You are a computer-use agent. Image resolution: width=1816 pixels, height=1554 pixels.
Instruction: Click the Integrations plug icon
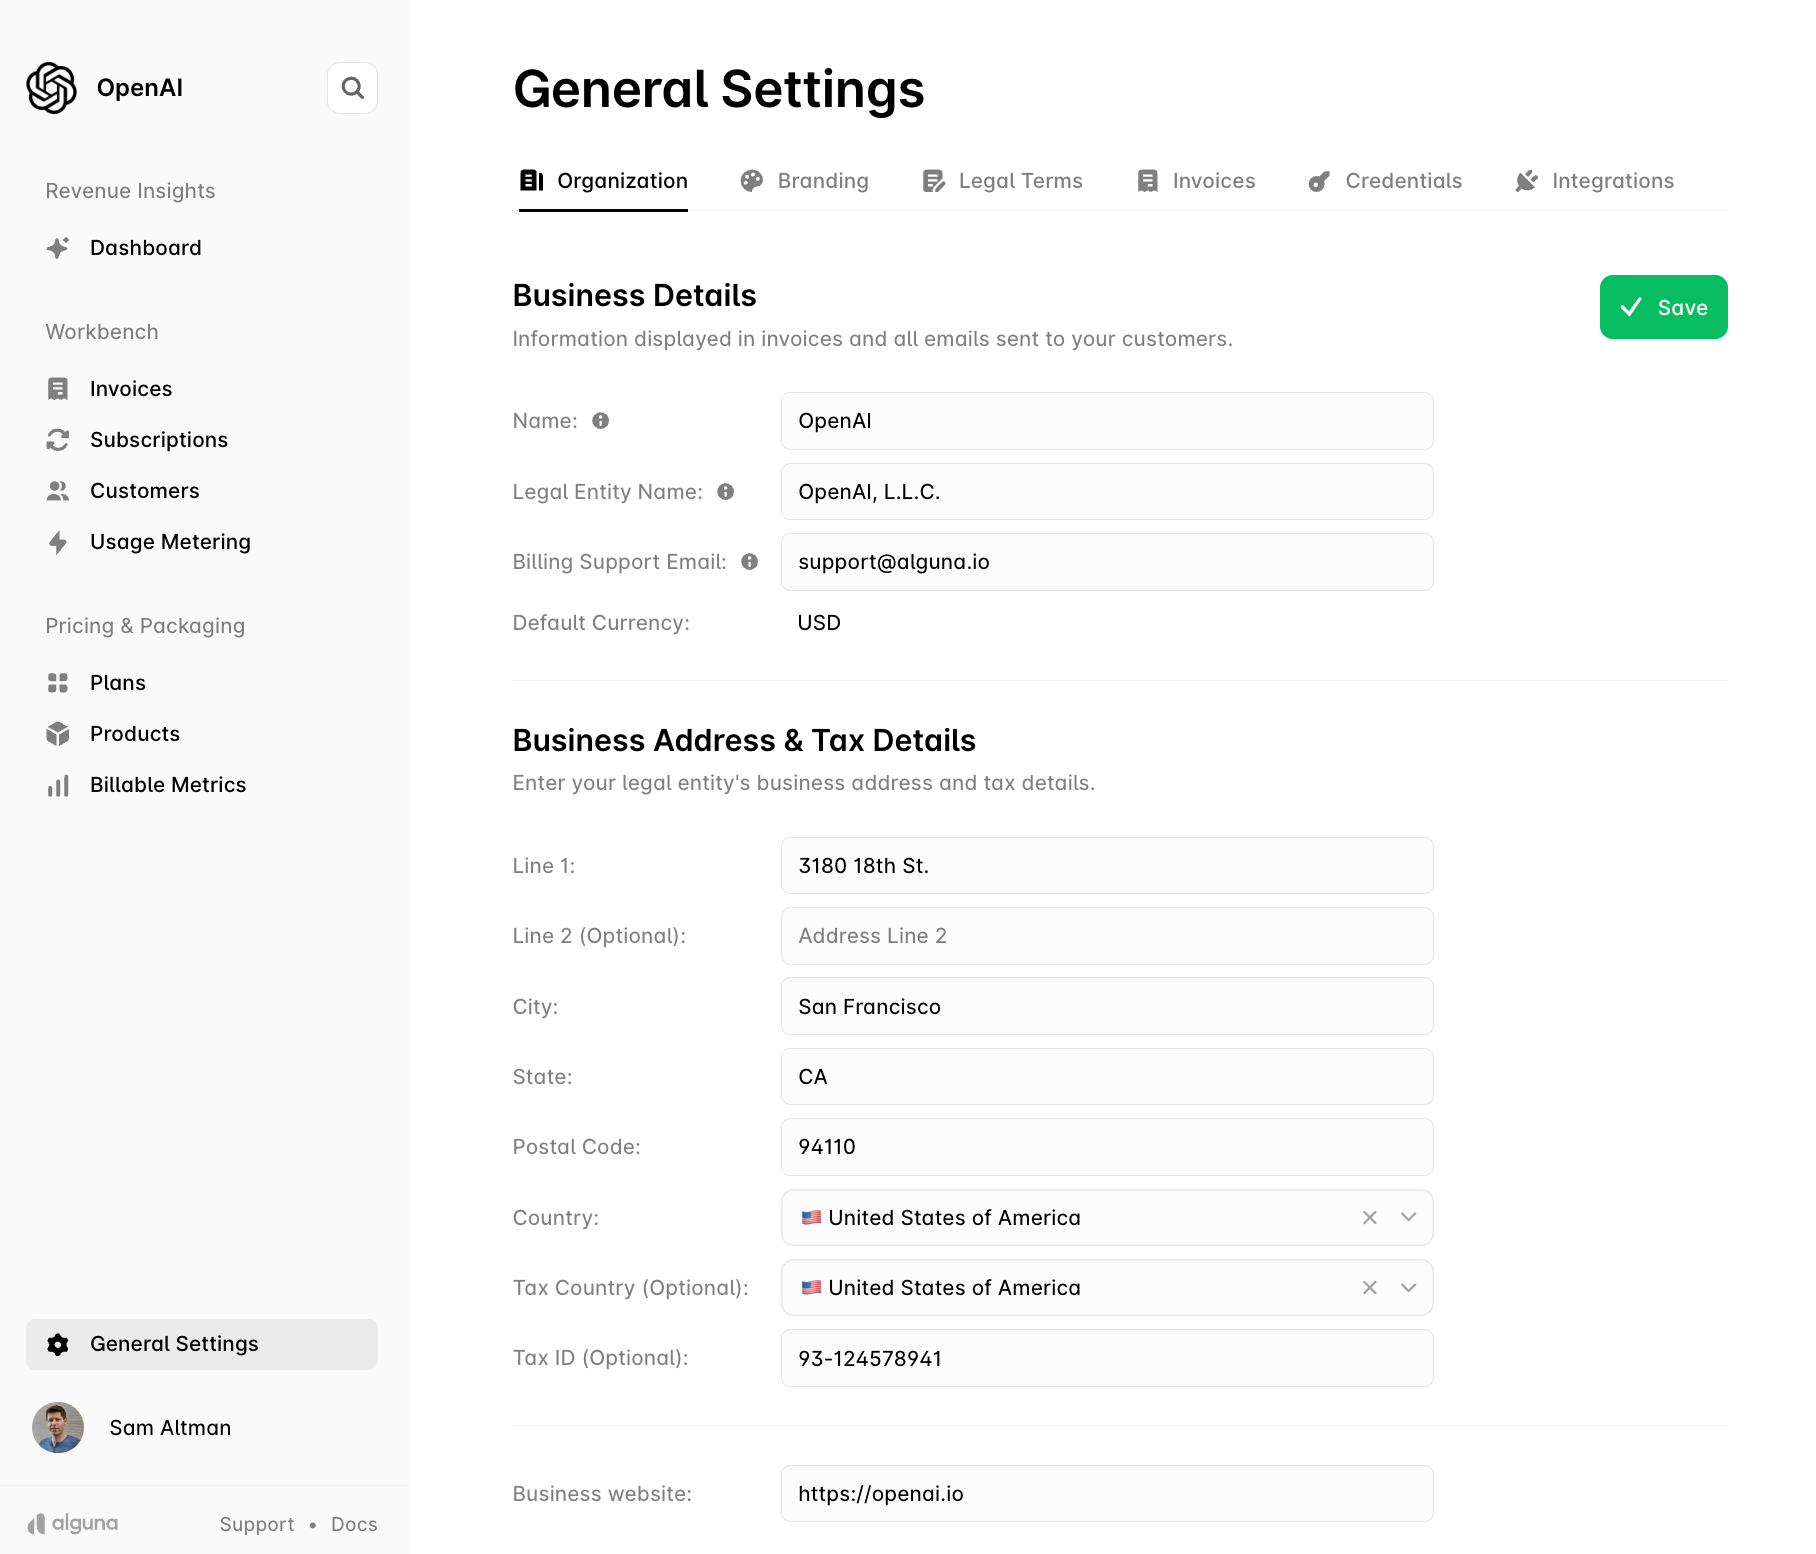point(1527,181)
